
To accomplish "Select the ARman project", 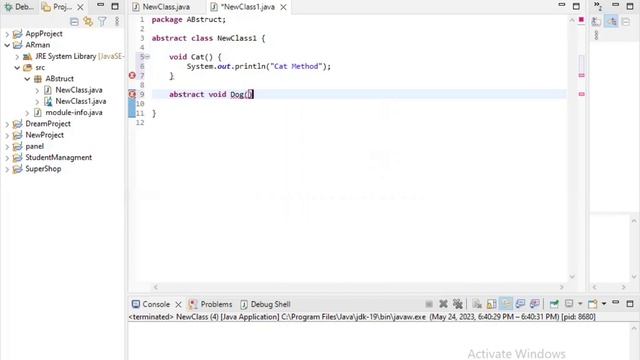I will tap(38, 45).
